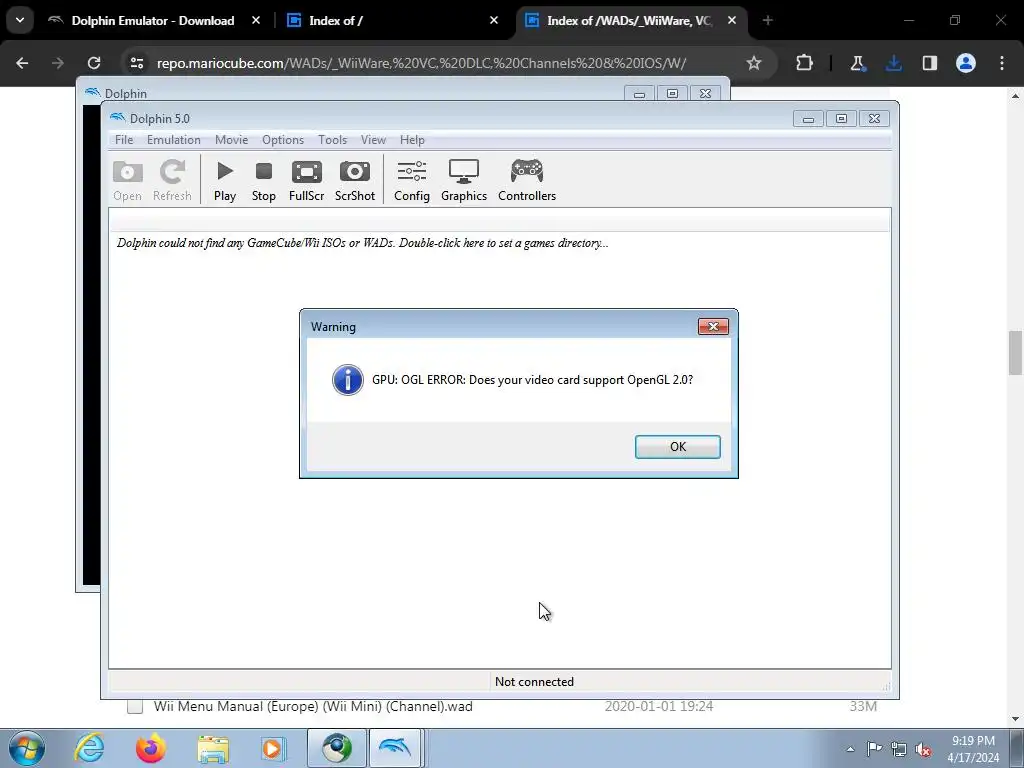Image resolution: width=1024 pixels, height=768 pixels.
Task: Open the browser extensions puzzle icon
Action: [x=805, y=63]
